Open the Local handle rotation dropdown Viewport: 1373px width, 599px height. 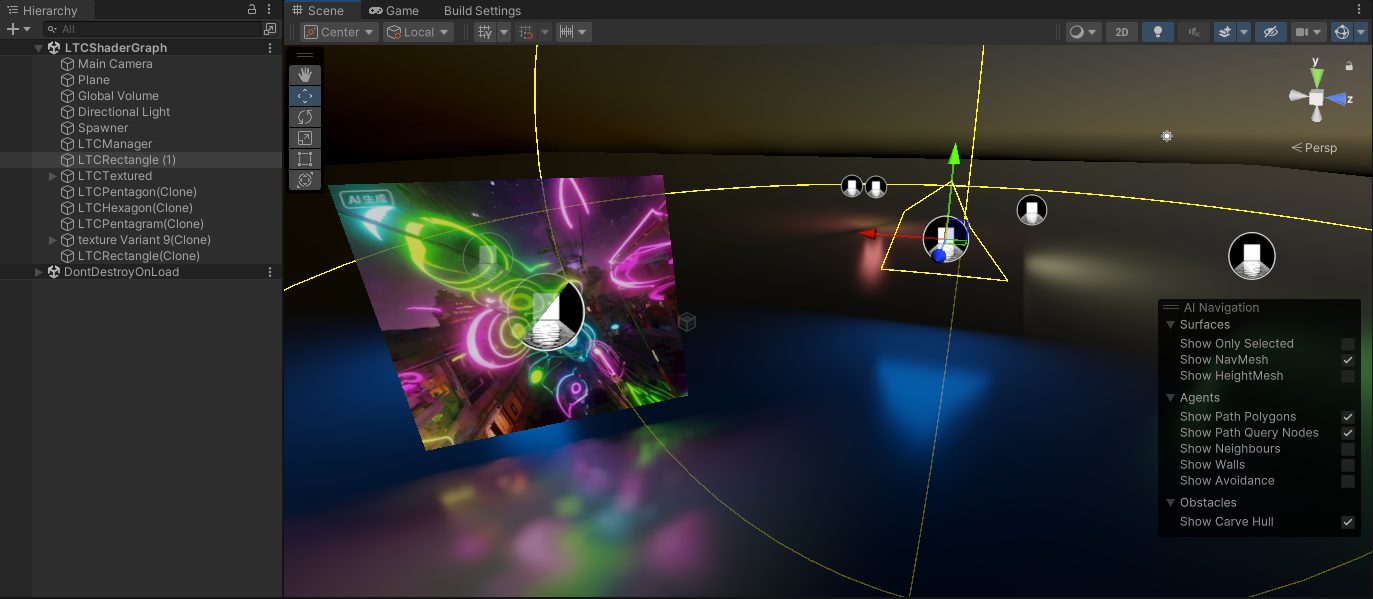coord(418,32)
